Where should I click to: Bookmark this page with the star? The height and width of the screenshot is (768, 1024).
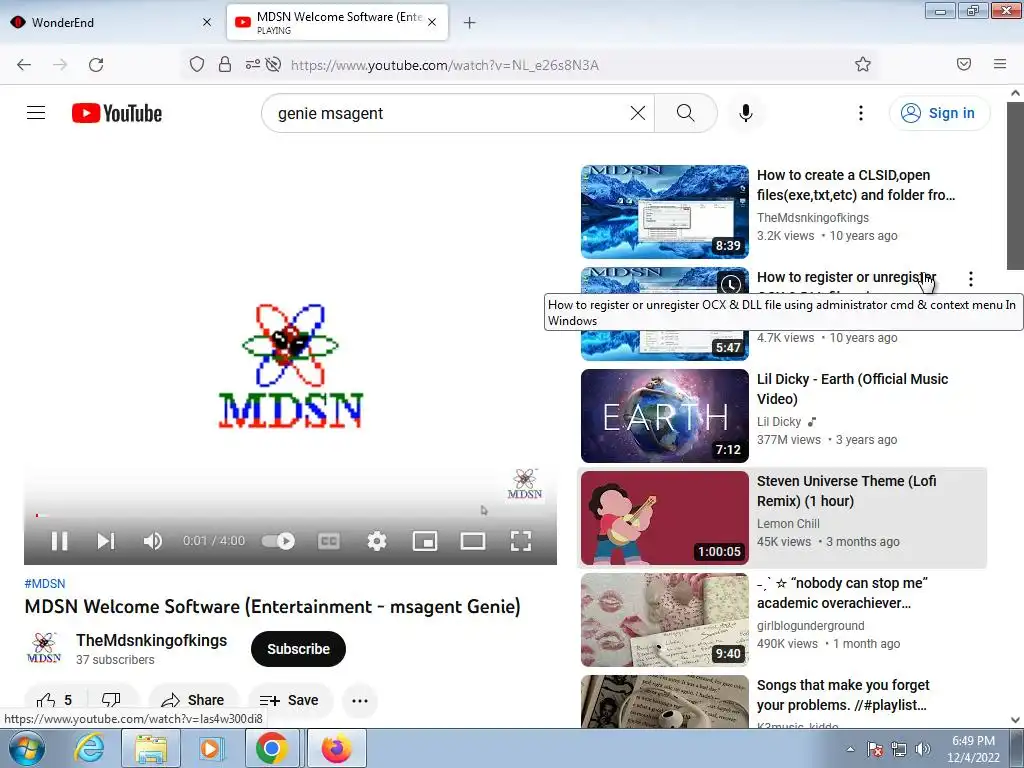click(863, 64)
